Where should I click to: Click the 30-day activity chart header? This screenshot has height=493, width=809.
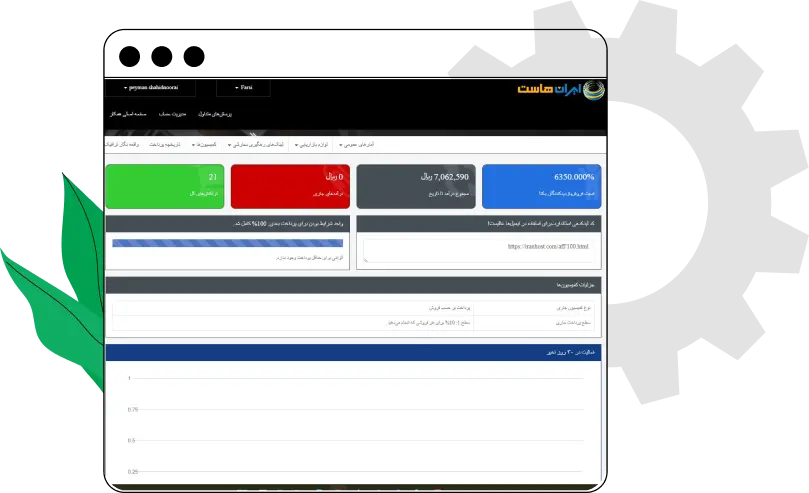tap(353, 353)
